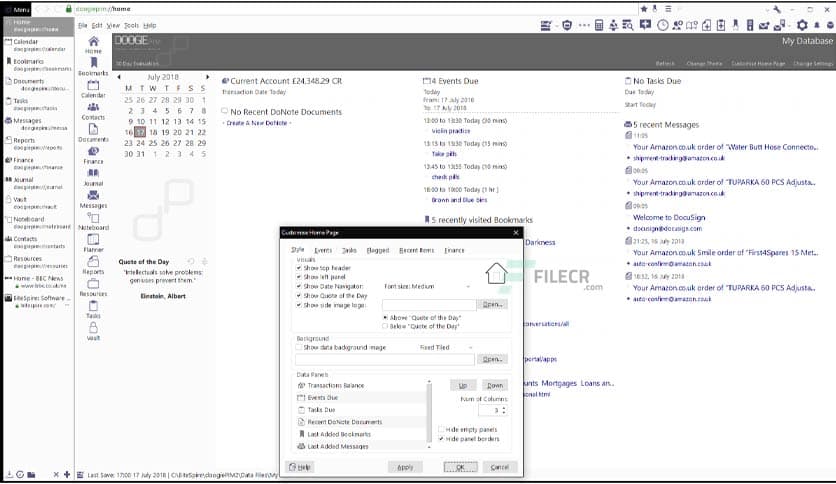Enable Hide empty panels checkbox
Screen dimensions: 836x484
[x=441, y=430]
